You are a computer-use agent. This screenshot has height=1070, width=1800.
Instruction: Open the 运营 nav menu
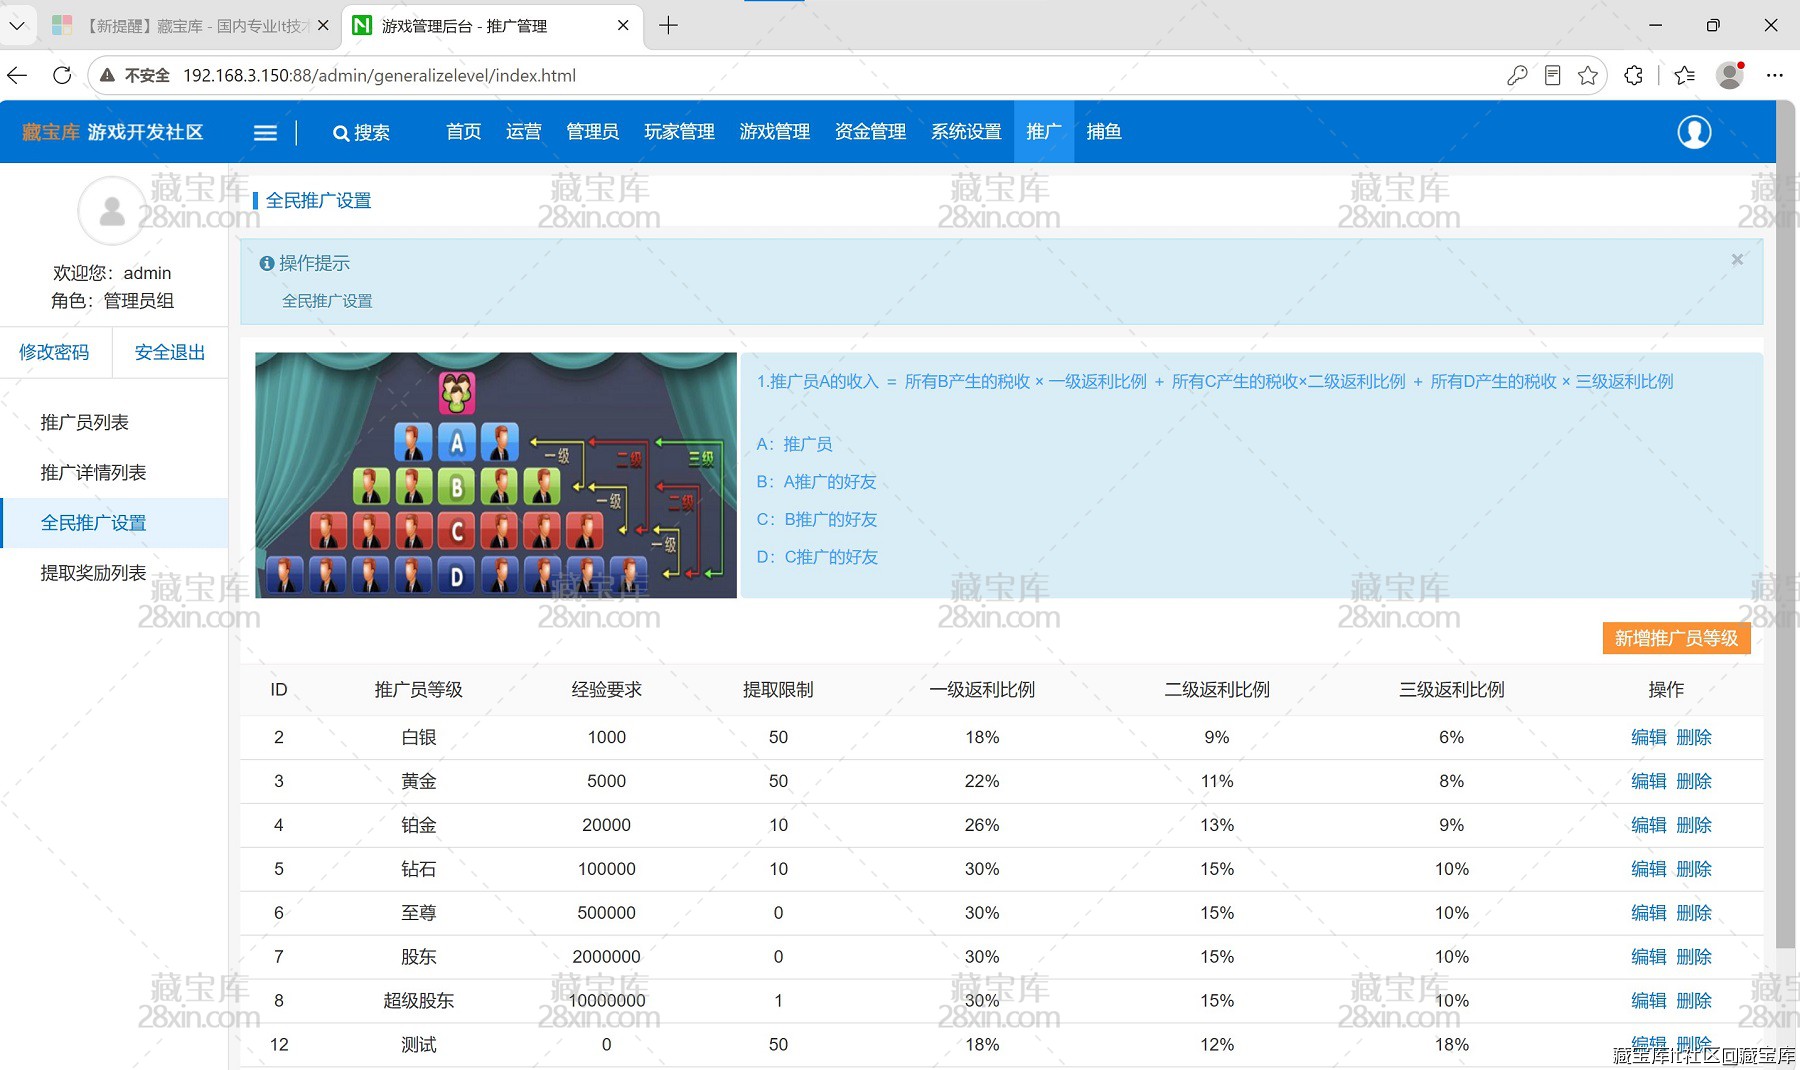point(524,132)
